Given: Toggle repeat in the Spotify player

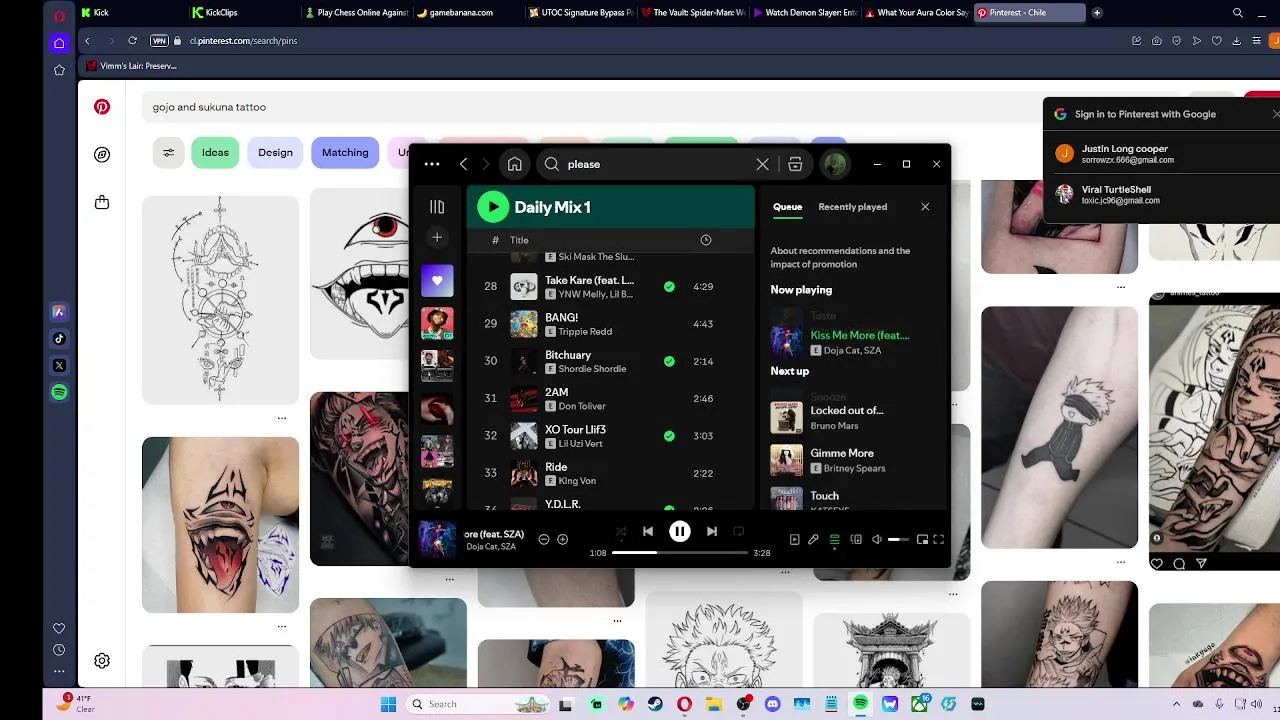Looking at the screenshot, I should [739, 532].
